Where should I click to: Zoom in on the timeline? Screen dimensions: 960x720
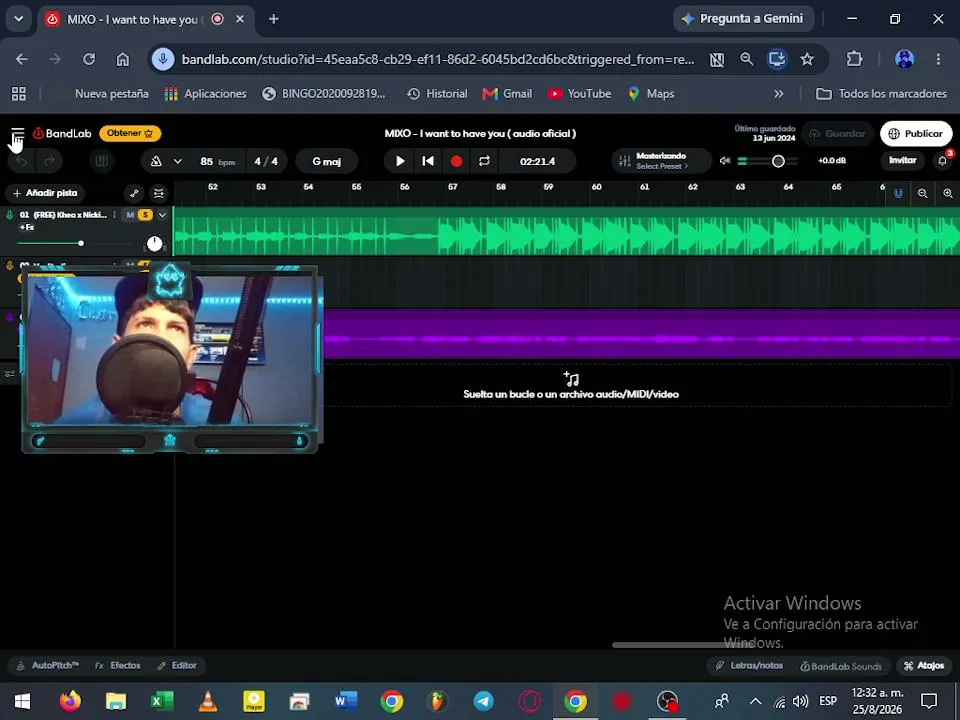tap(948, 193)
